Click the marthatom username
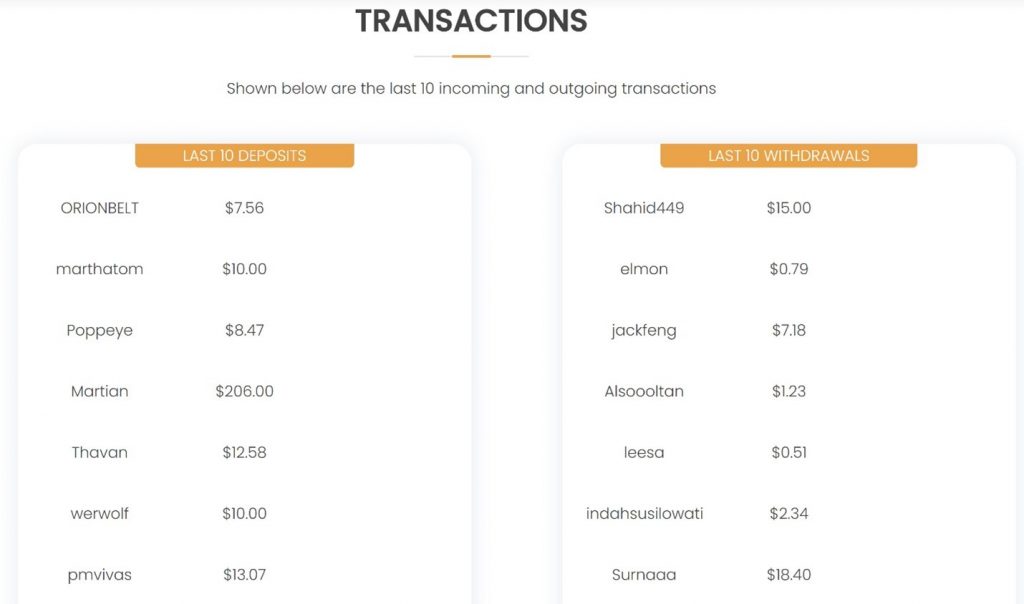The height and width of the screenshot is (604, 1024). (99, 269)
